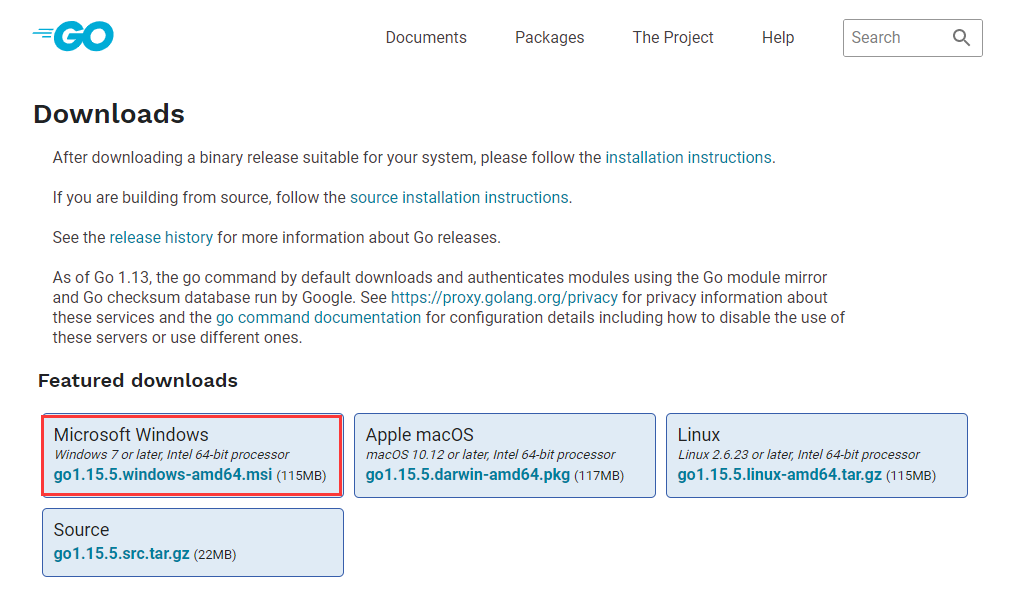Select the Linux download box heading
This screenshot has width=1021, height=595.
coord(698,435)
